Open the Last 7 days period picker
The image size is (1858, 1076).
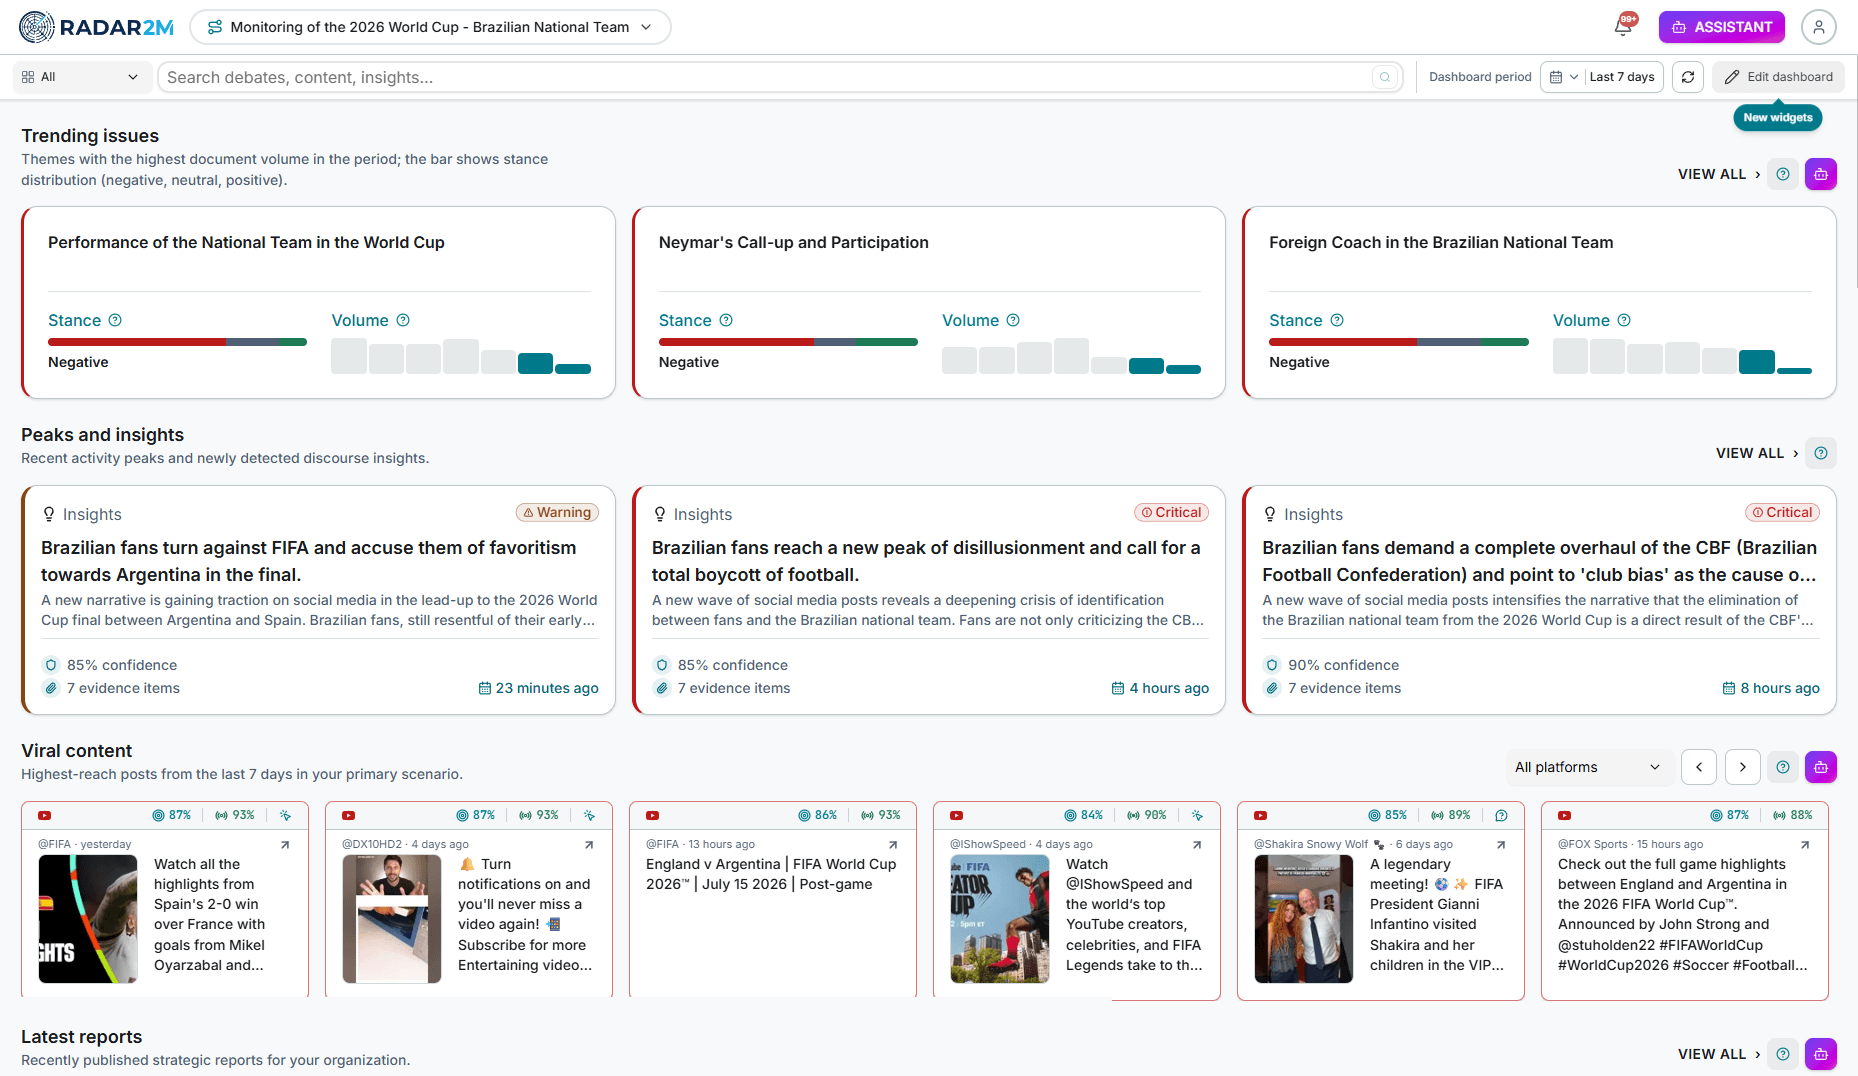pos(1602,77)
